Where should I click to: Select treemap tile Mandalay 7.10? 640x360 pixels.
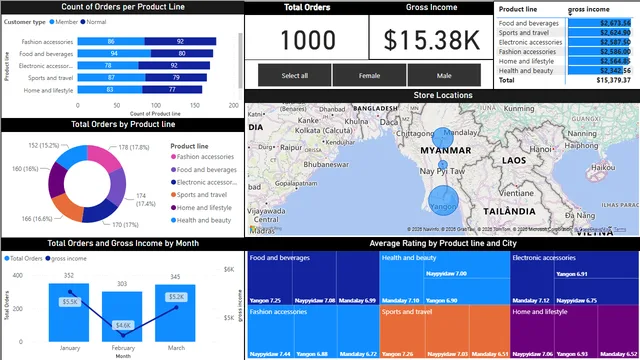[x=402, y=278]
